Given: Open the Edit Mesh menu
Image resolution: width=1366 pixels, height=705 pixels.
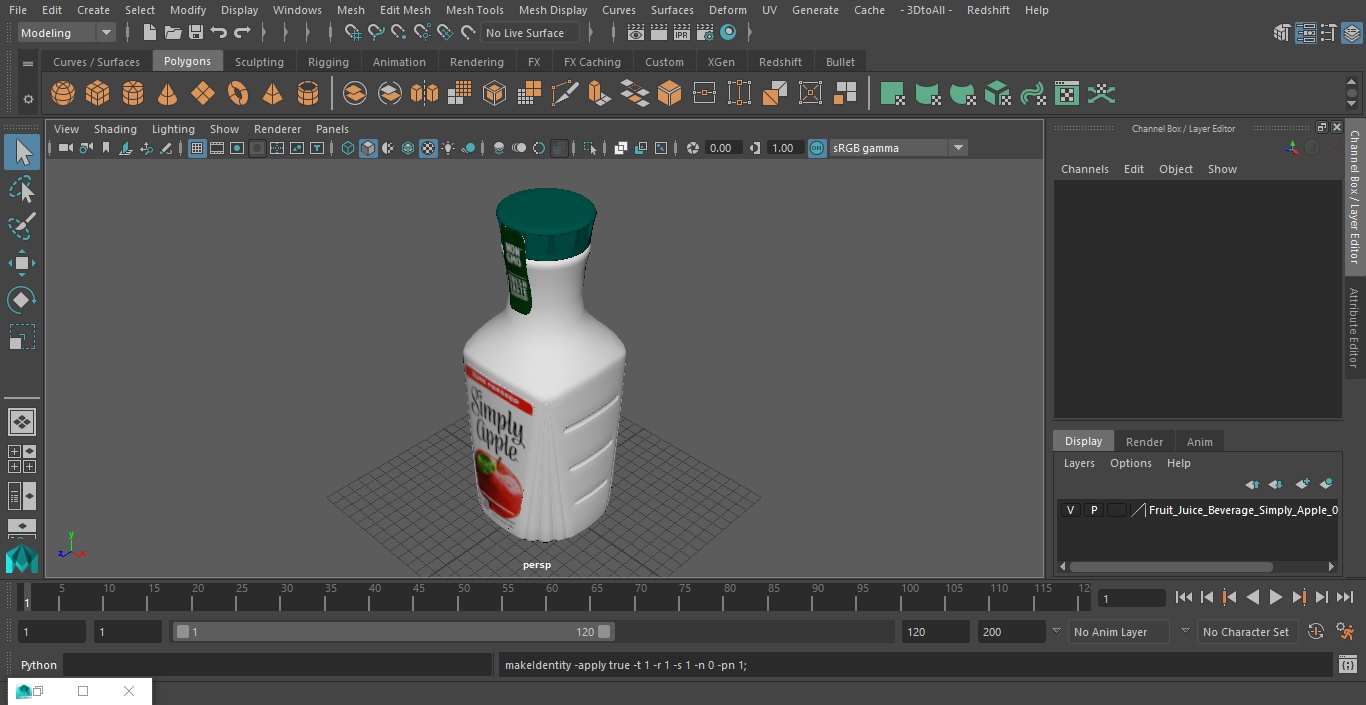Looking at the screenshot, I should [405, 10].
